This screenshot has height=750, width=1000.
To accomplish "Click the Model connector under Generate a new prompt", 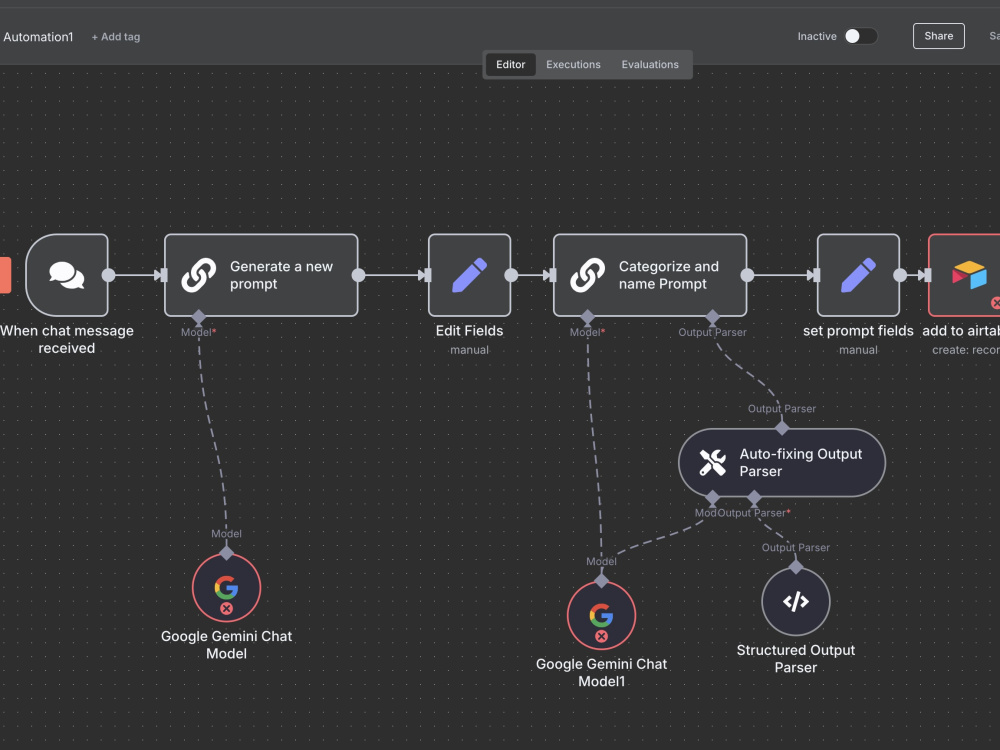I will pos(199,316).
